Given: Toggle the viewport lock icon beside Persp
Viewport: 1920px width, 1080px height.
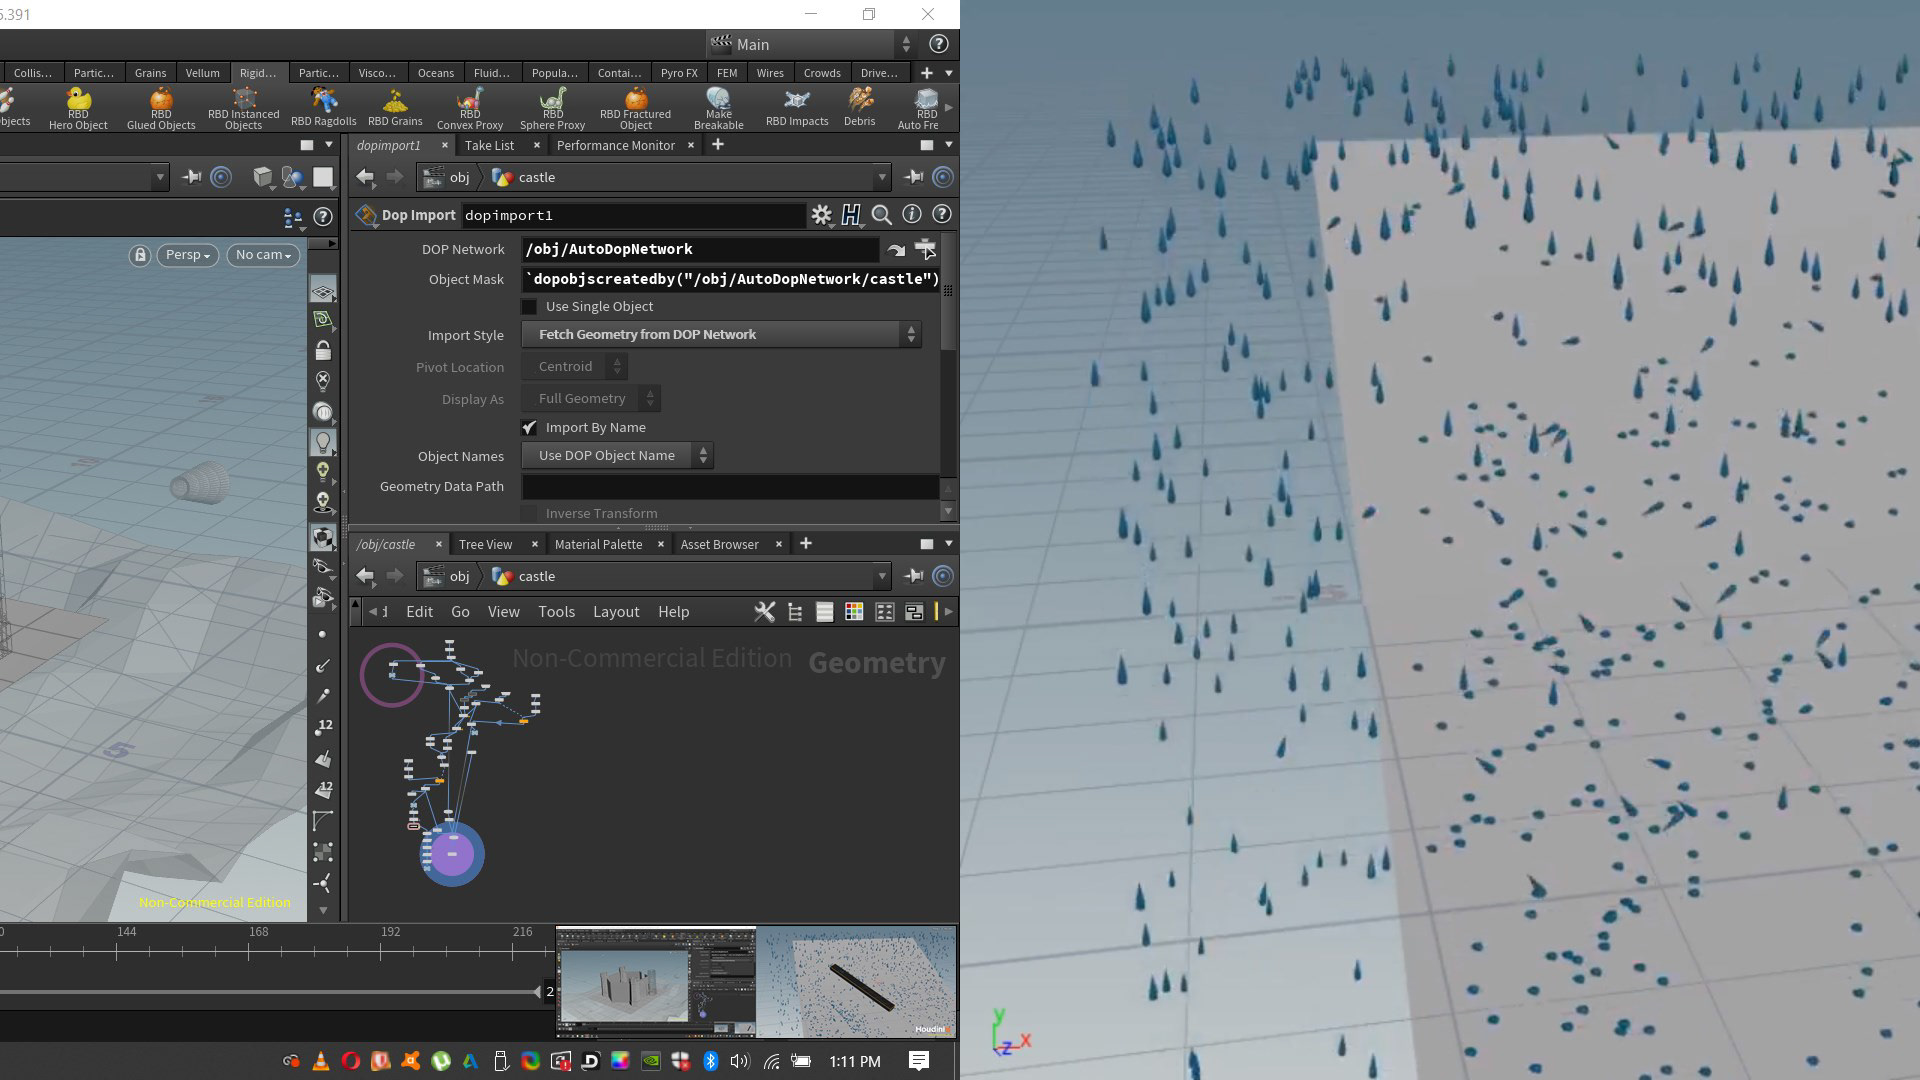Looking at the screenshot, I should pyautogui.click(x=140, y=255).
